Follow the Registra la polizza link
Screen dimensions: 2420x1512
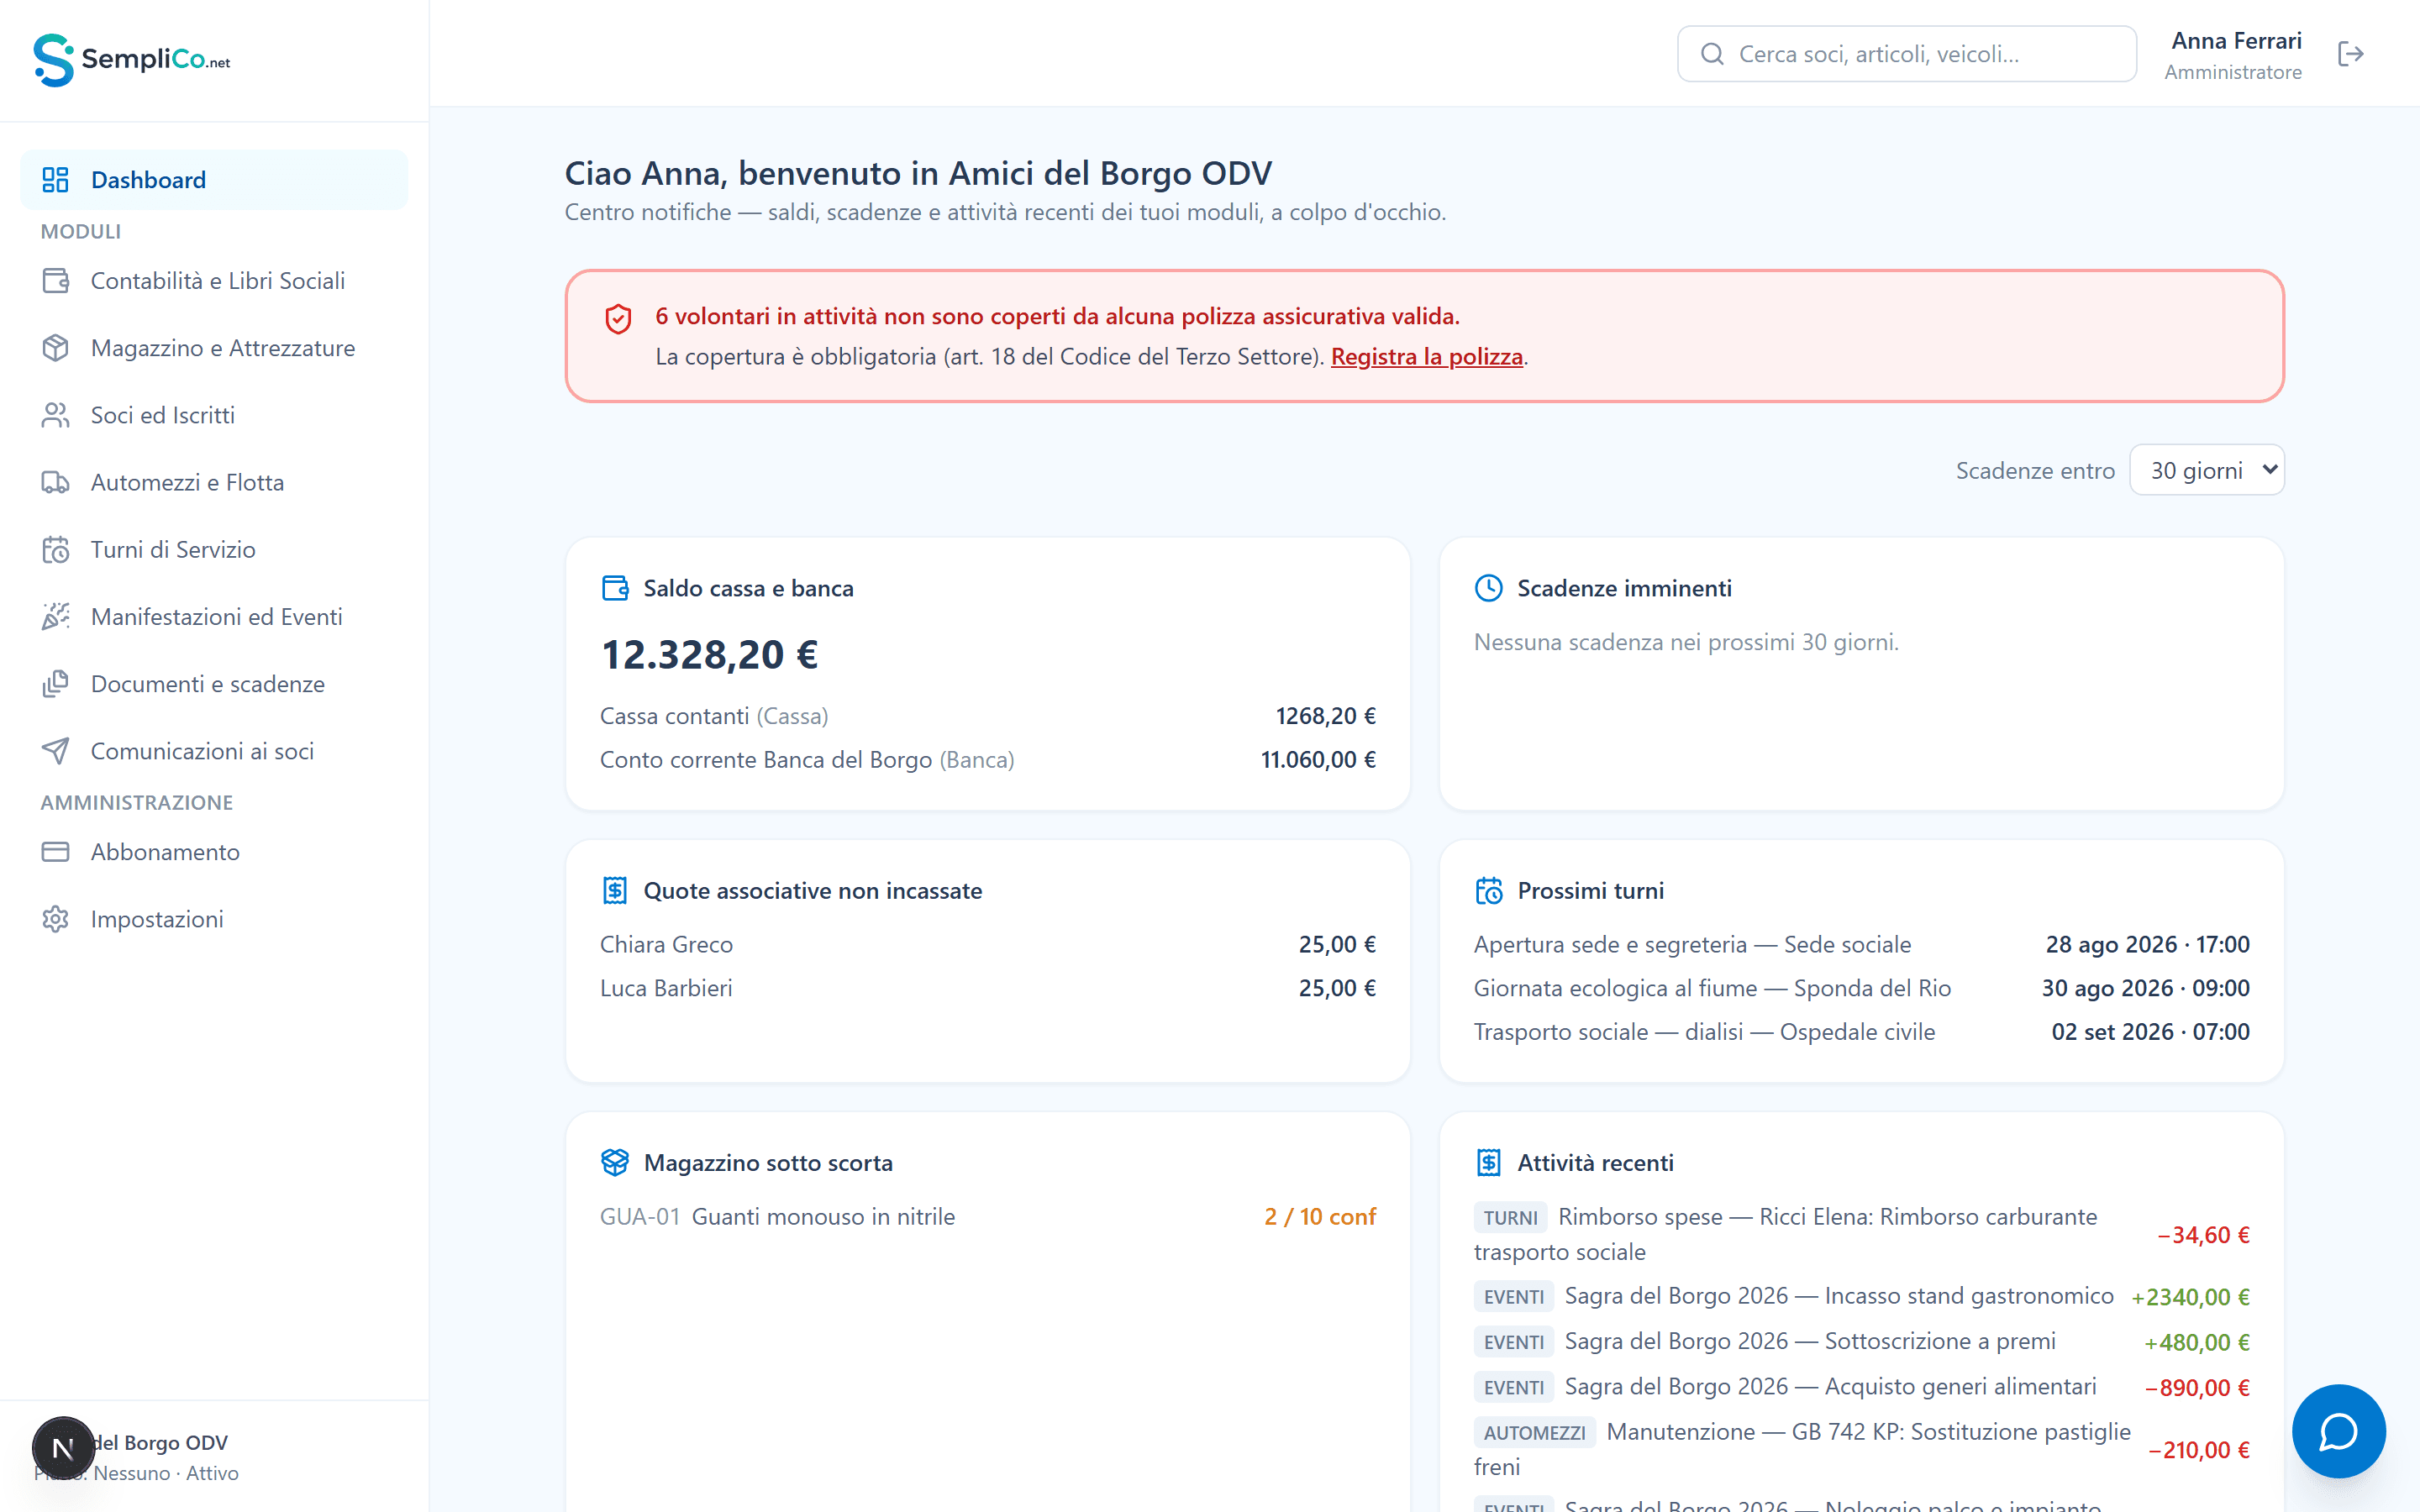coord(1427,357)
